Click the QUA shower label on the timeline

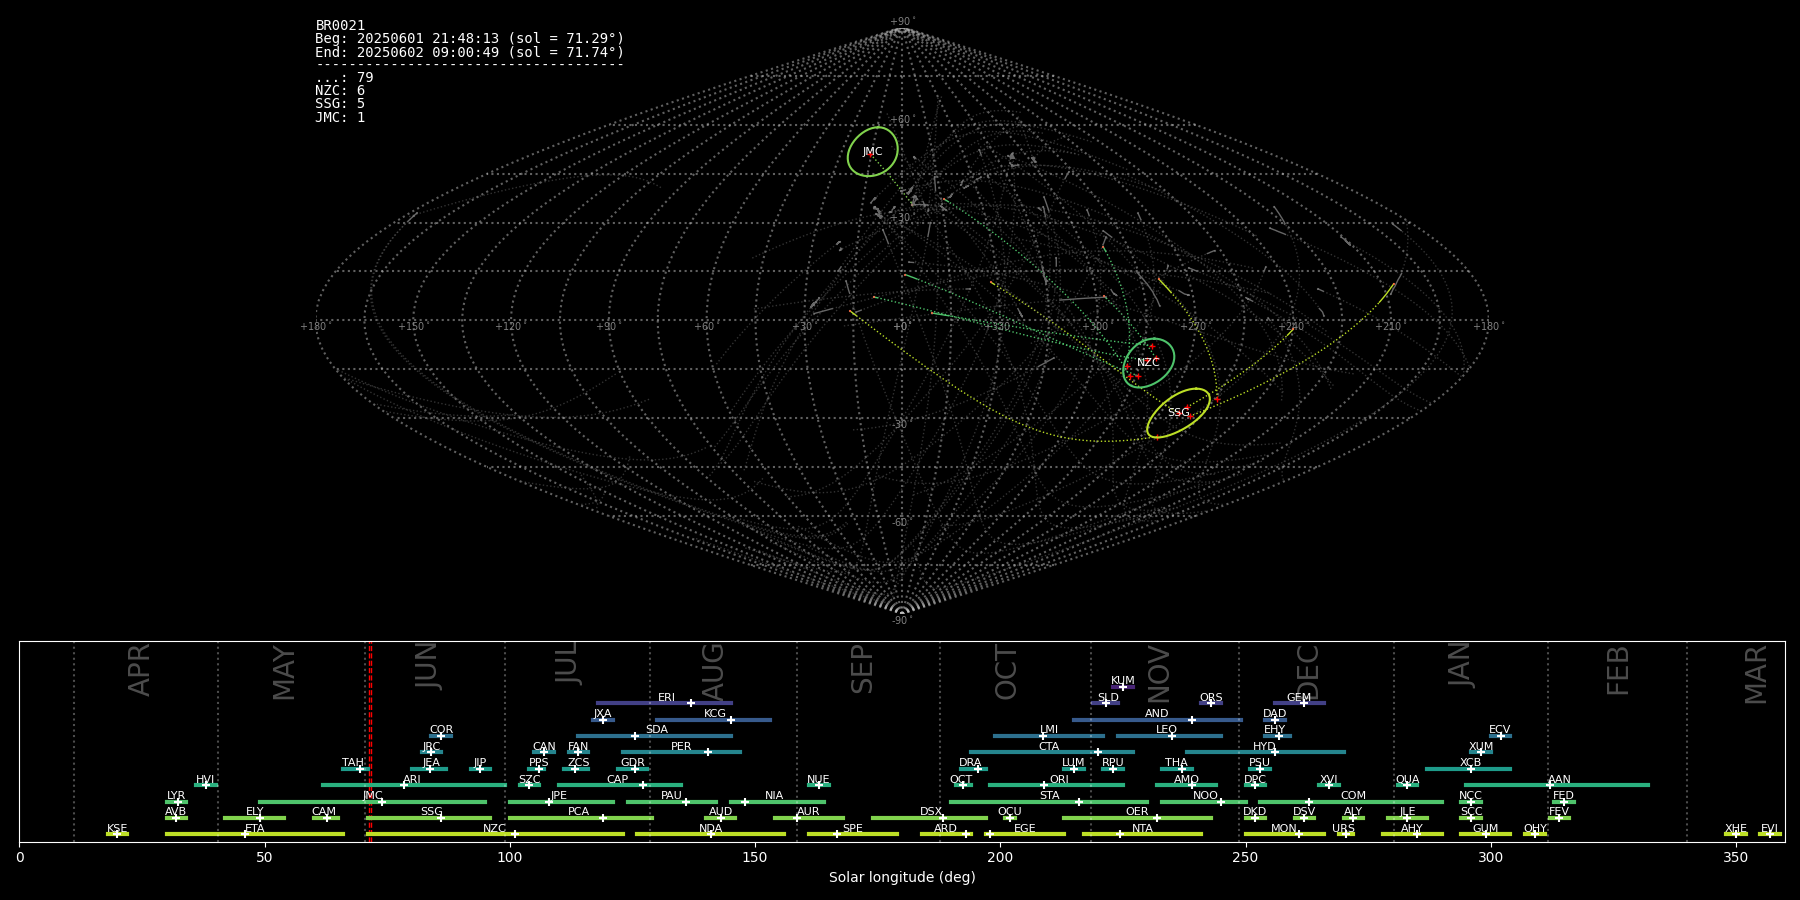[1407, 780]
